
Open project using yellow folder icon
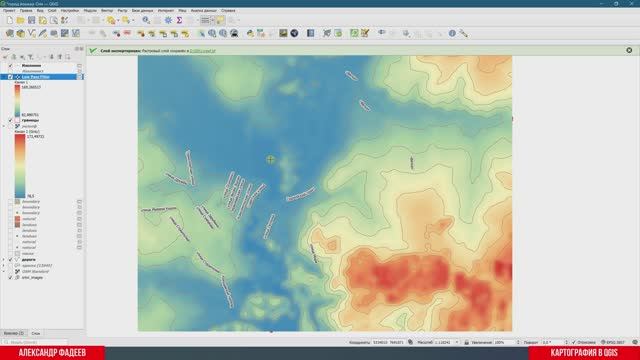20,20
